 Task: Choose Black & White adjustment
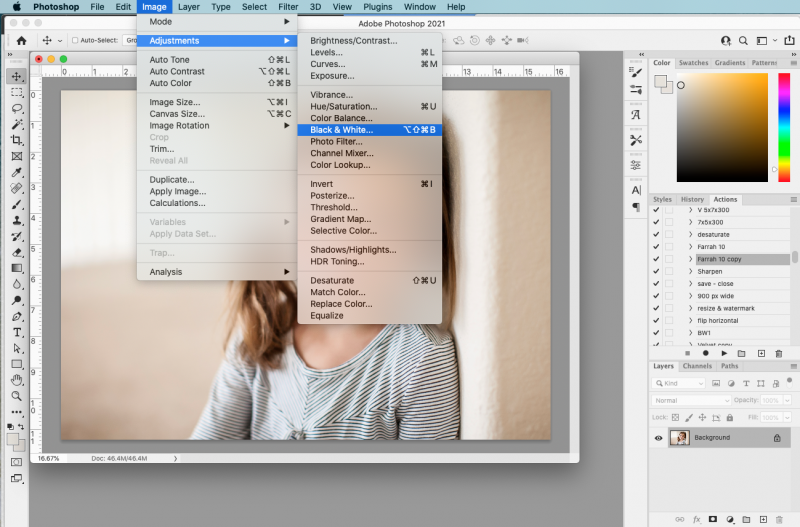[x=369, y=130]
